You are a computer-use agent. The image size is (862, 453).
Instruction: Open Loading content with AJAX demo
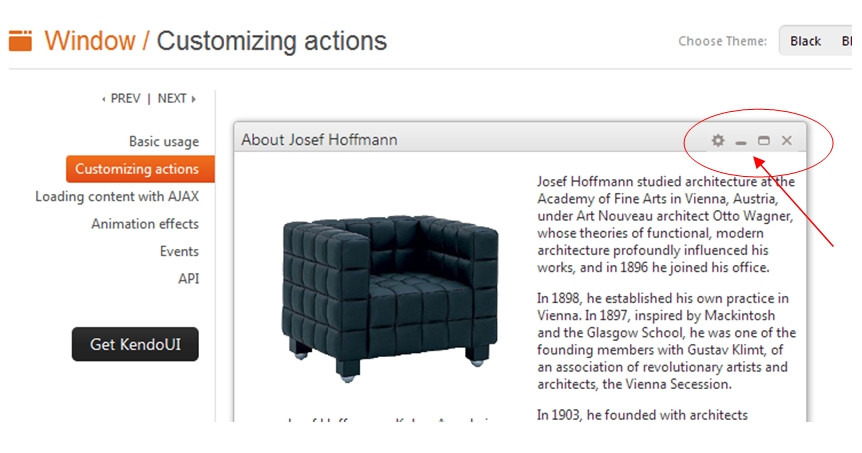(117, 196)
